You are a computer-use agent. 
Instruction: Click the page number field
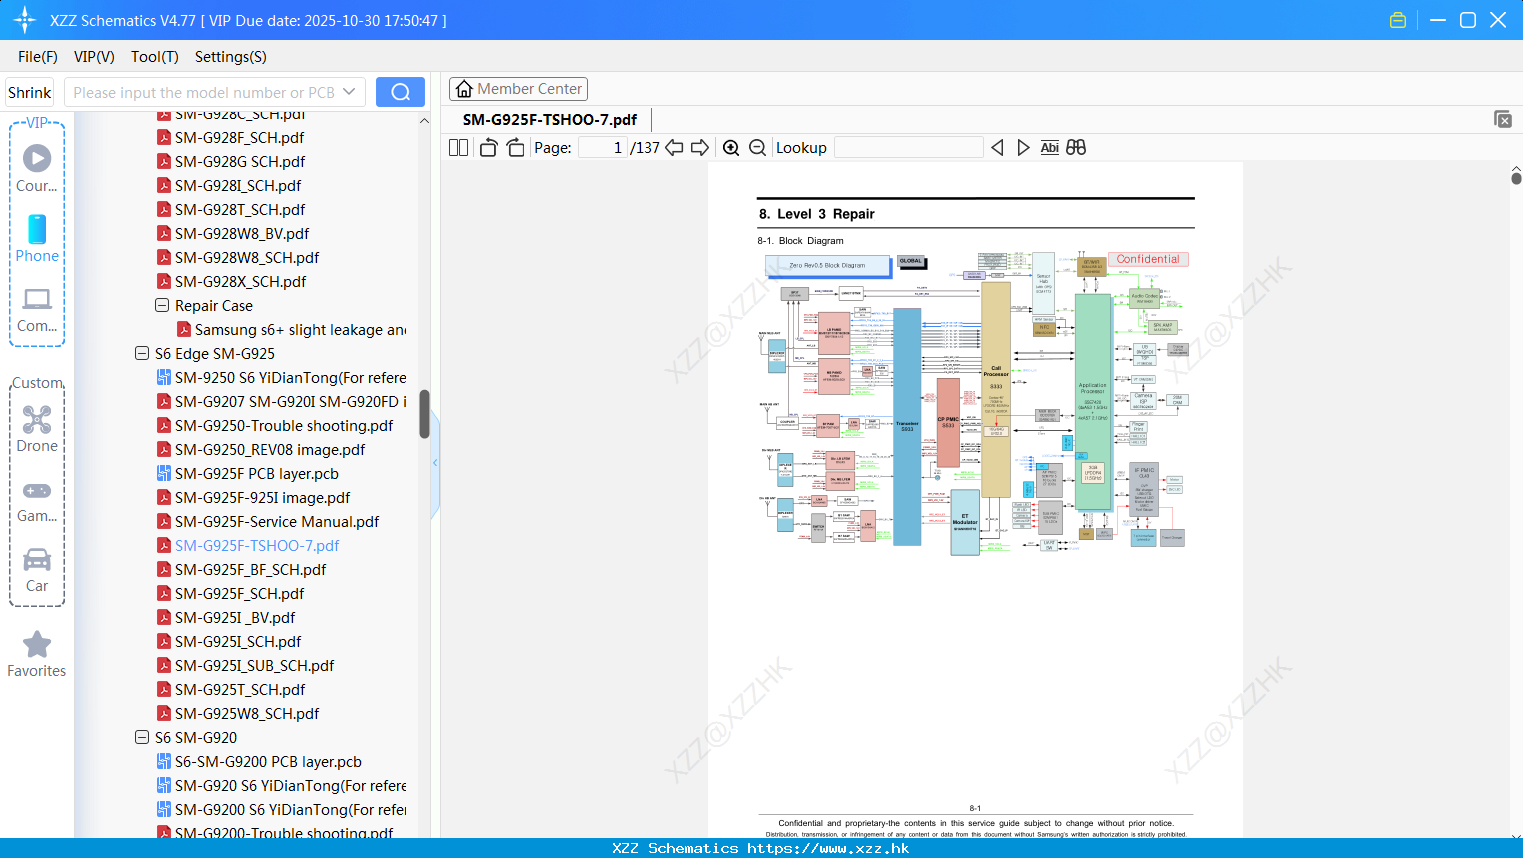603,148
